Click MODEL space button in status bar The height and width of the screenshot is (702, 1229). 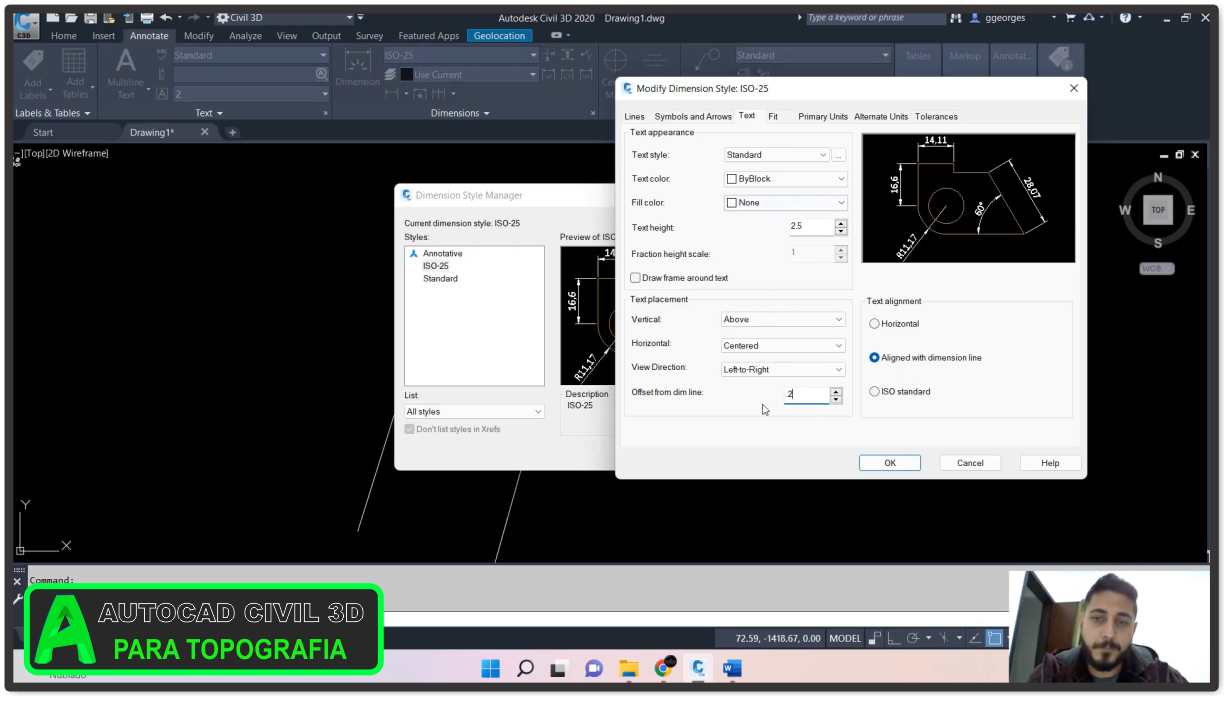click(845, 638)
